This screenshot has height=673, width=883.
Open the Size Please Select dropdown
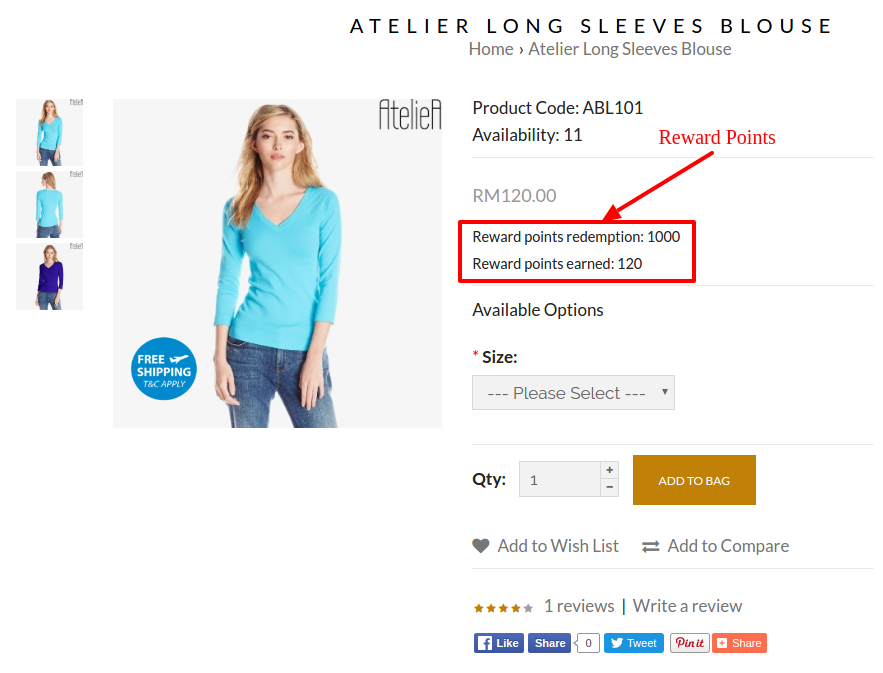[x=573, y=393]
